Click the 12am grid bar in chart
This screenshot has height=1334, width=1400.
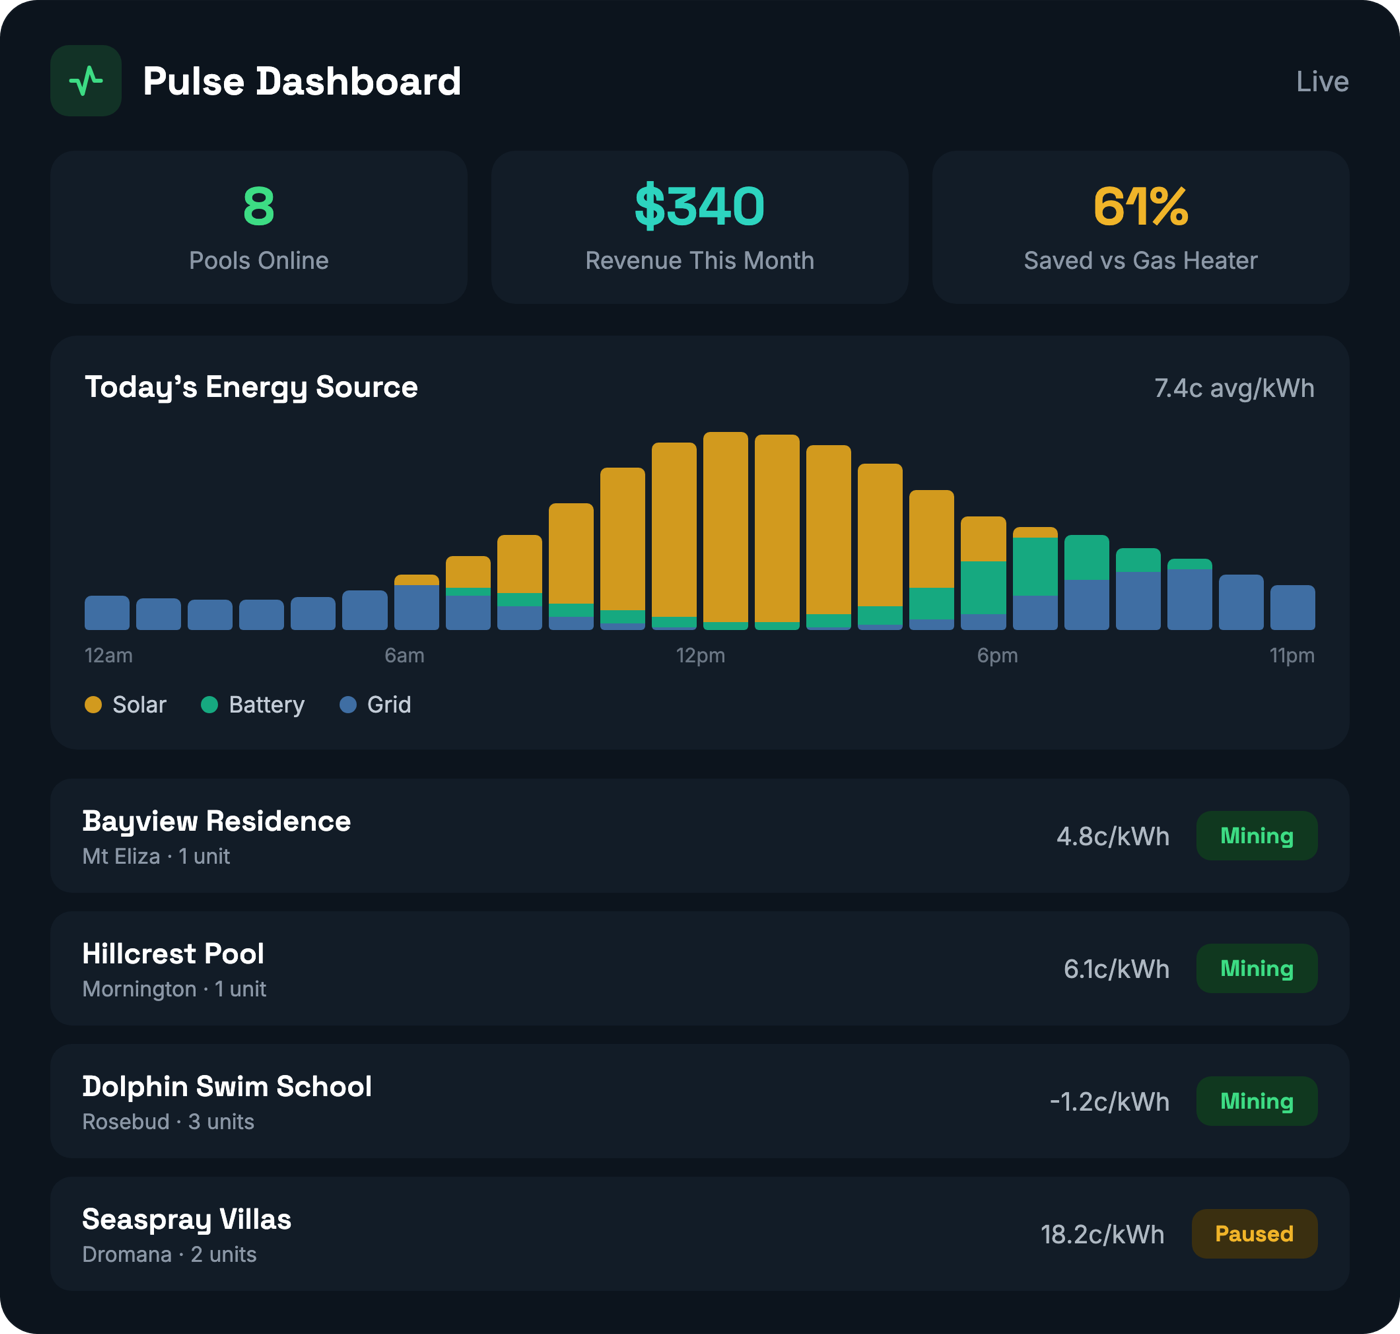click(x=107, y=613)
